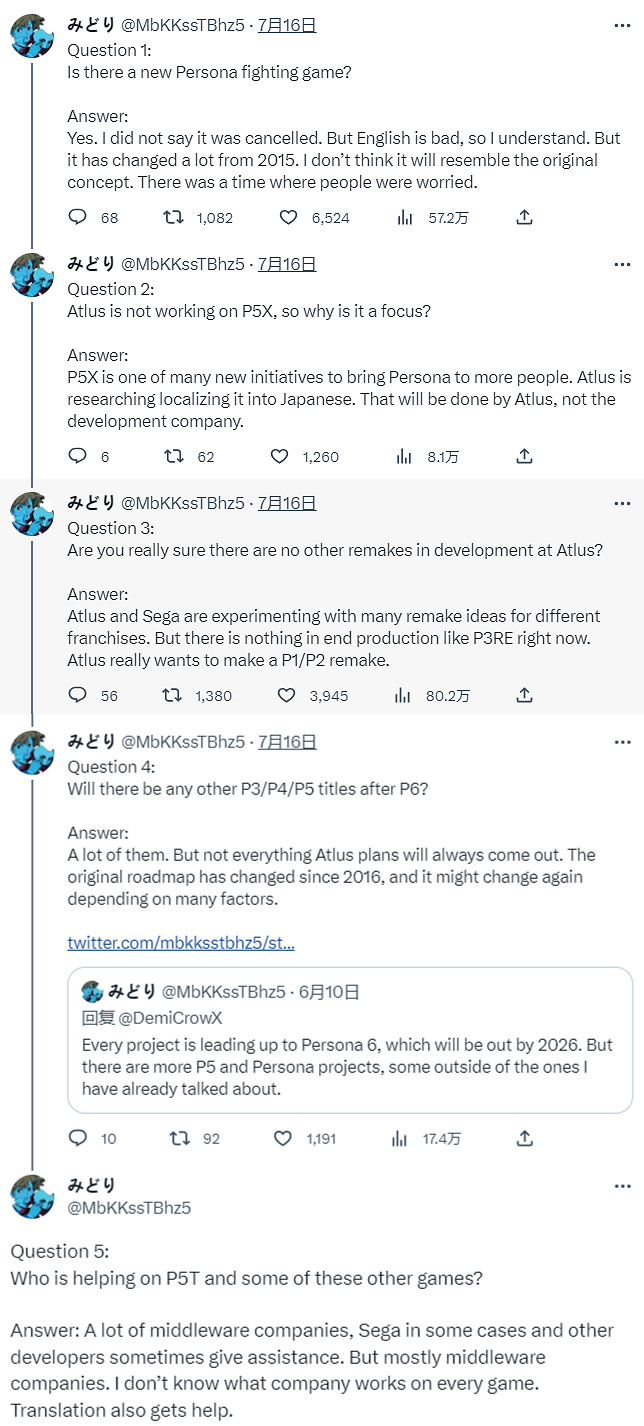Reply to the Question 1 tweet
644x1426 pixels.
[78, 217]
